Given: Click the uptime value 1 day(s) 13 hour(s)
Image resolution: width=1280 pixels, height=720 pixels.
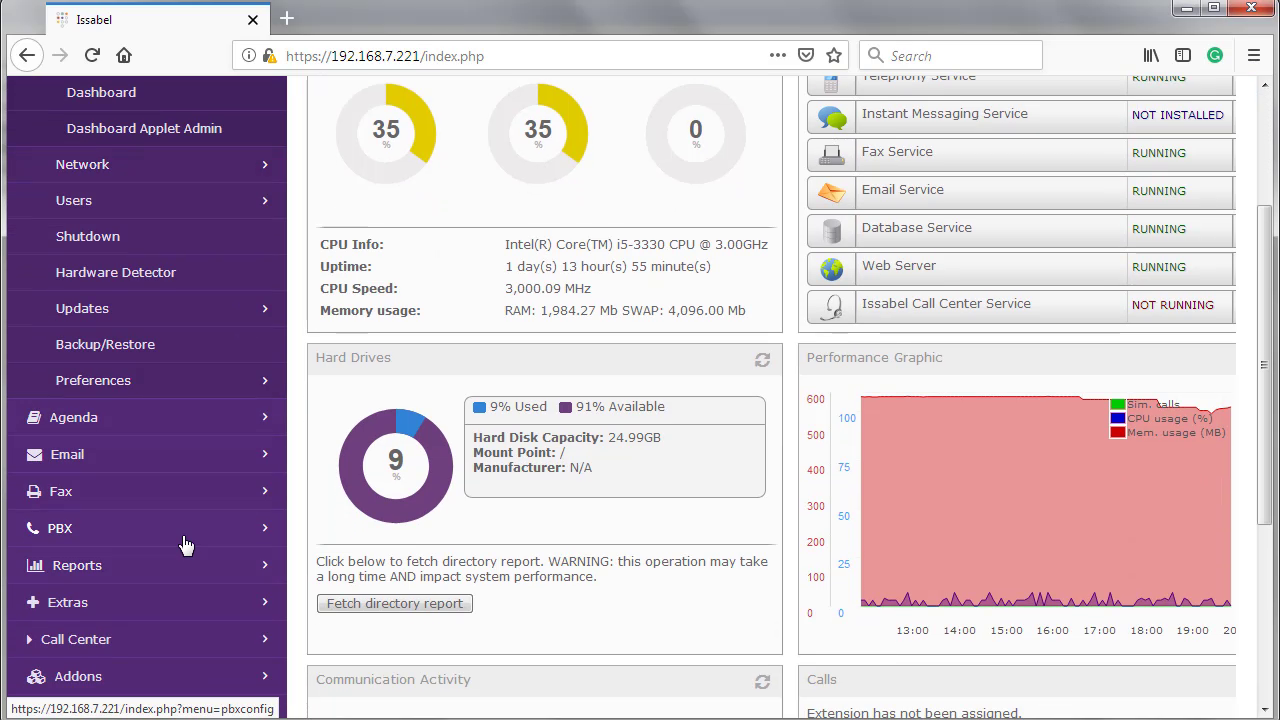Looking at the screenshot, I should 608,266.
